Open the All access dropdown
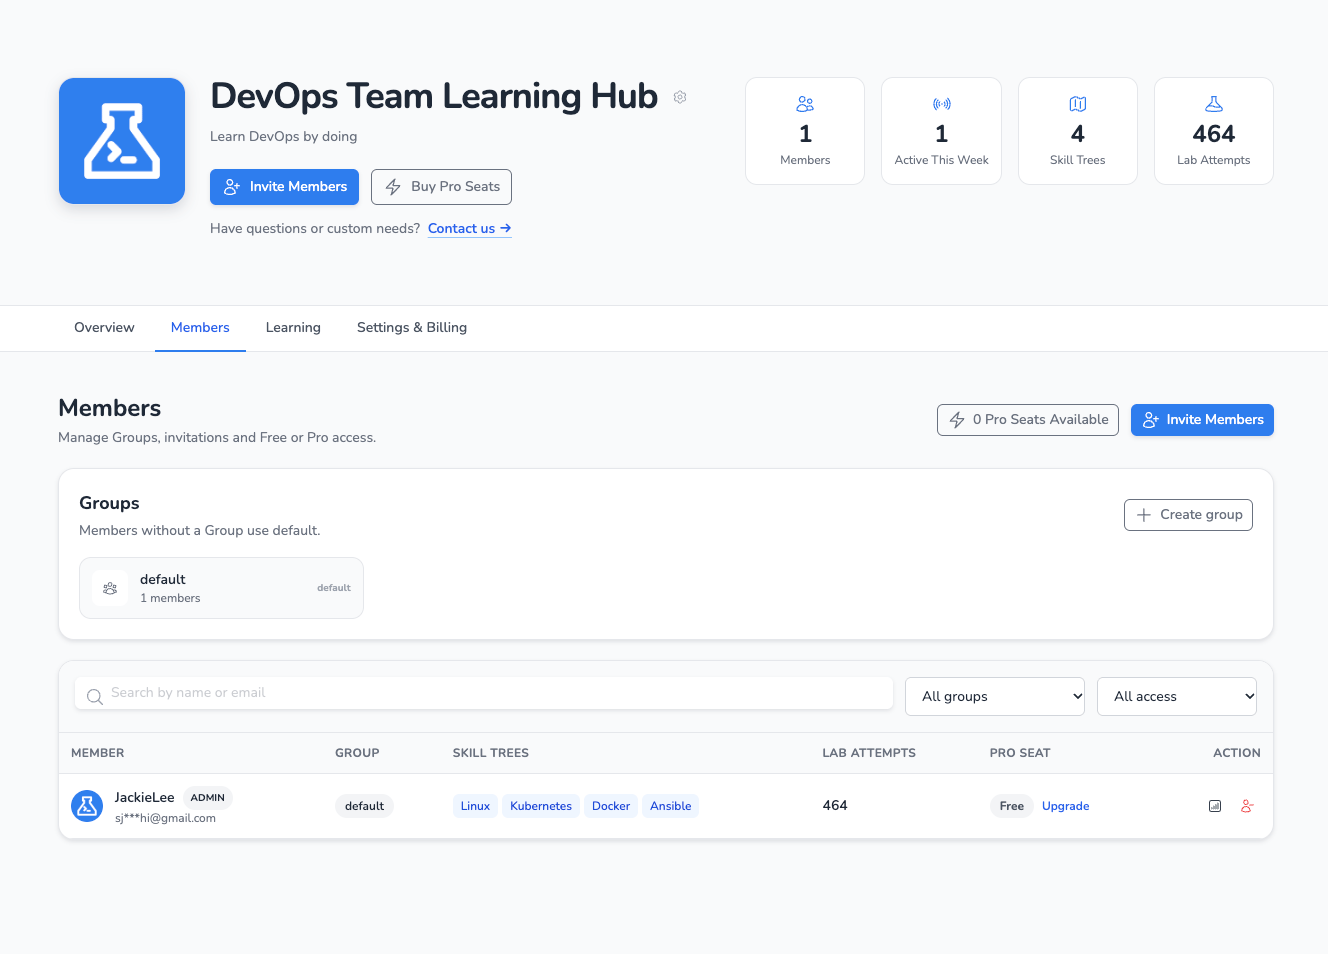This screenshot has height=954, width=1328. 1177,697
